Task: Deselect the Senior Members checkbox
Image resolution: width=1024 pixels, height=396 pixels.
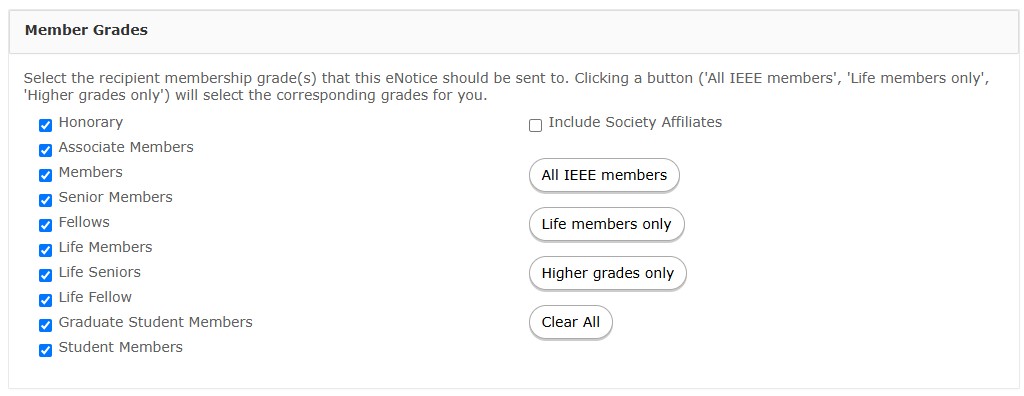Action: click(45, 200)
